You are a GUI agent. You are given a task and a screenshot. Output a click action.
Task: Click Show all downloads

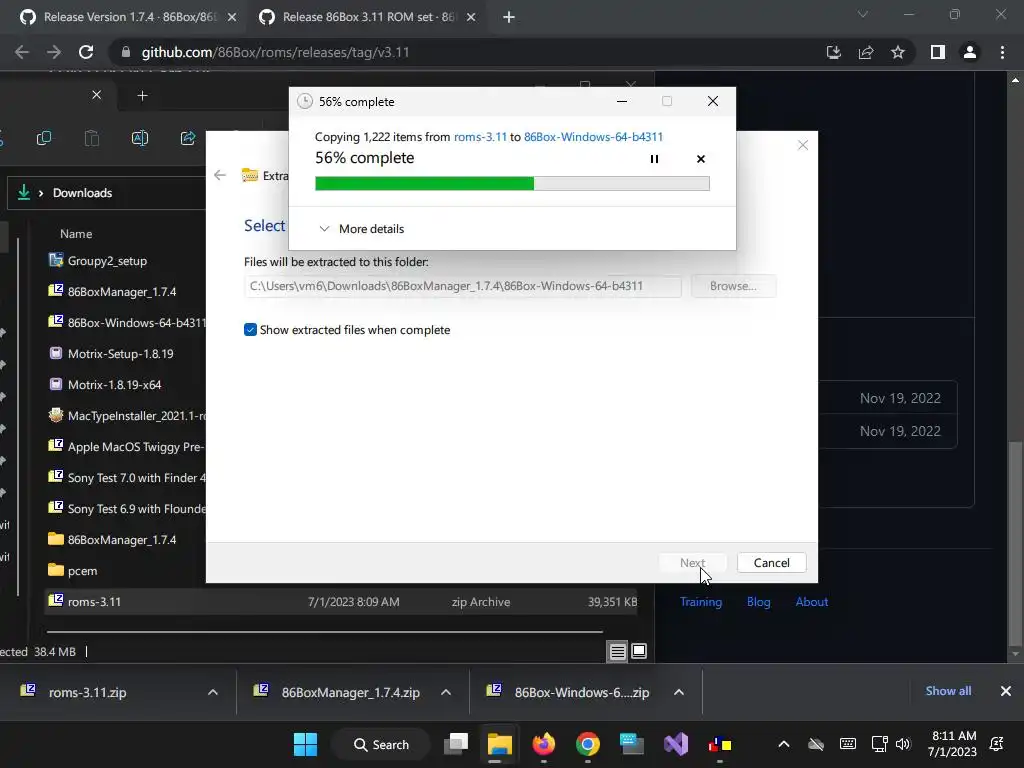click(x=948, y=691)
